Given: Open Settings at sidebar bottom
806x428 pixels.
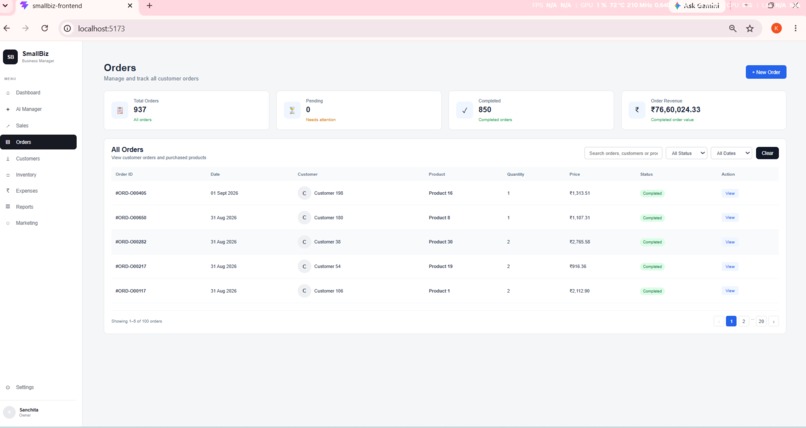Looking at the screenshot, I should (25, 387).
